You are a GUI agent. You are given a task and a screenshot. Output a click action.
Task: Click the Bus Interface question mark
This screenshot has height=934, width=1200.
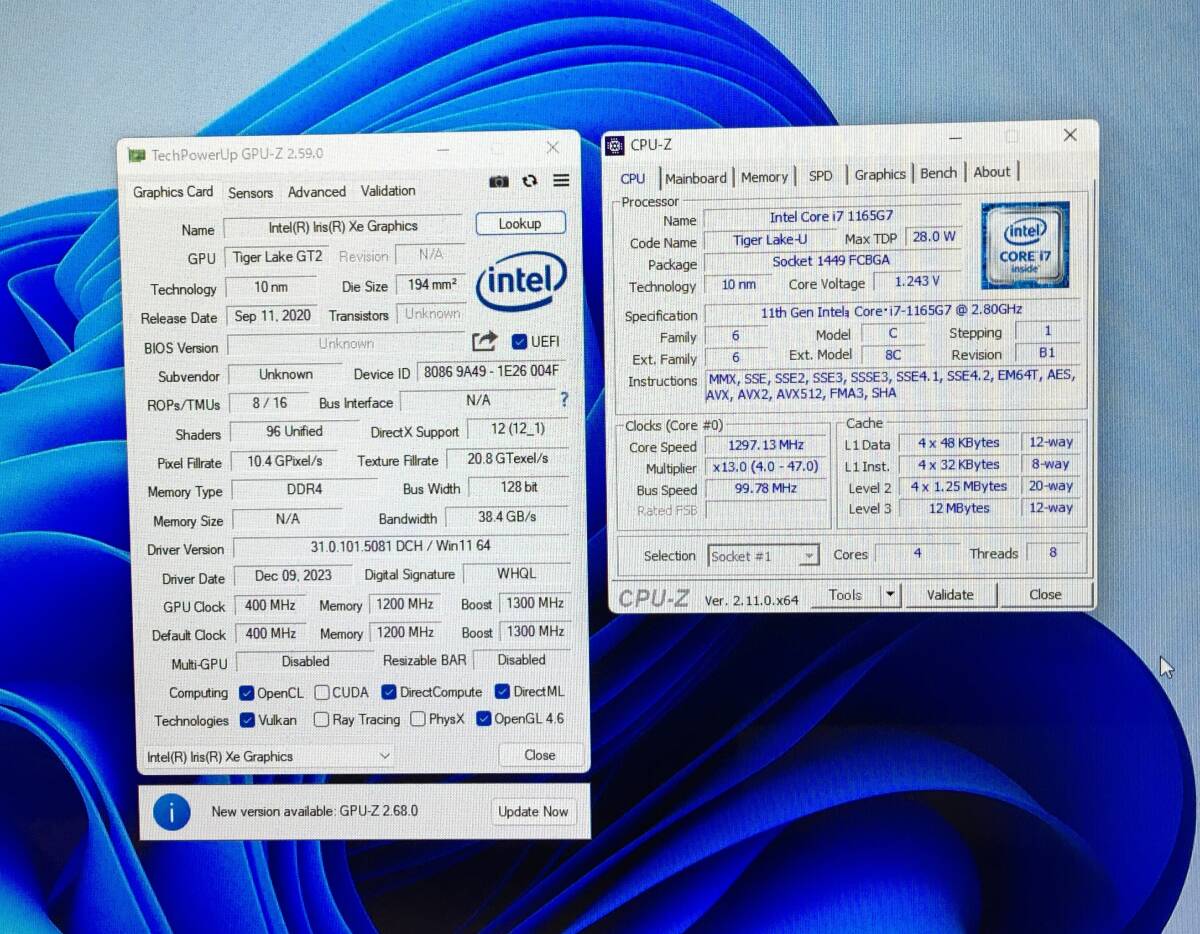tap(564, 400)
